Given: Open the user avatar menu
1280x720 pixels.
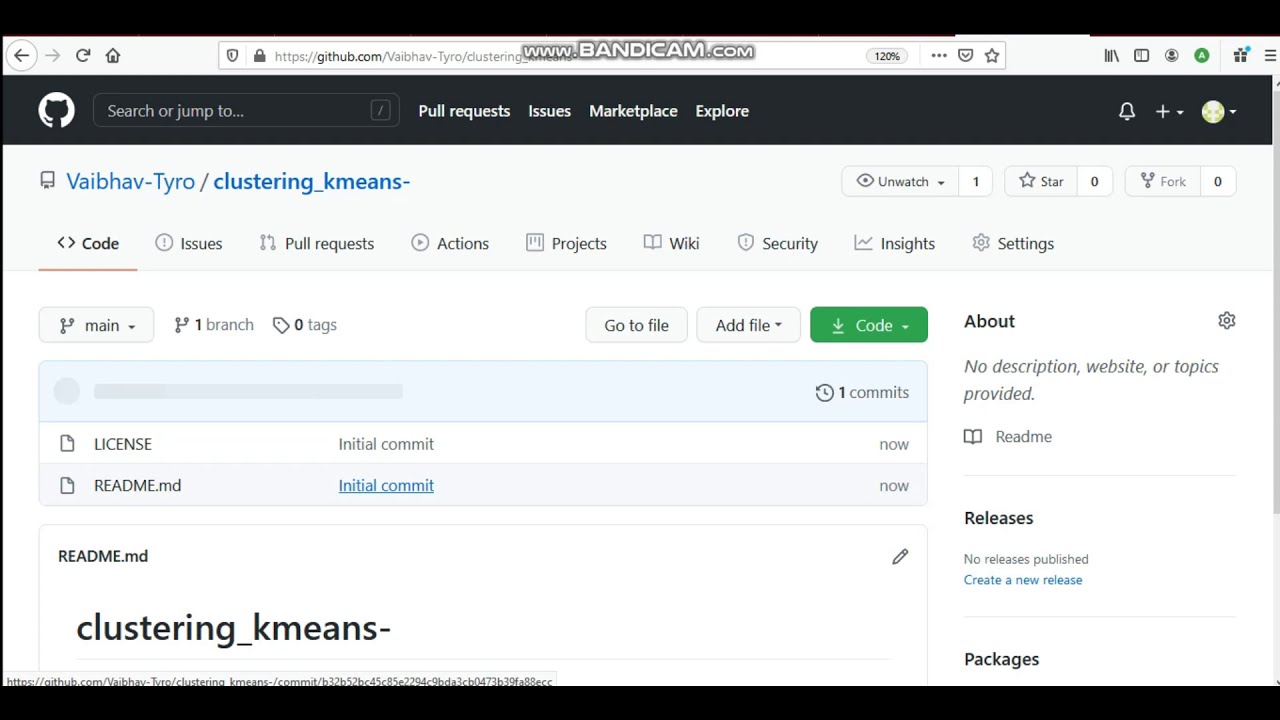Looking at the screenshot, I should (1219, 111).
